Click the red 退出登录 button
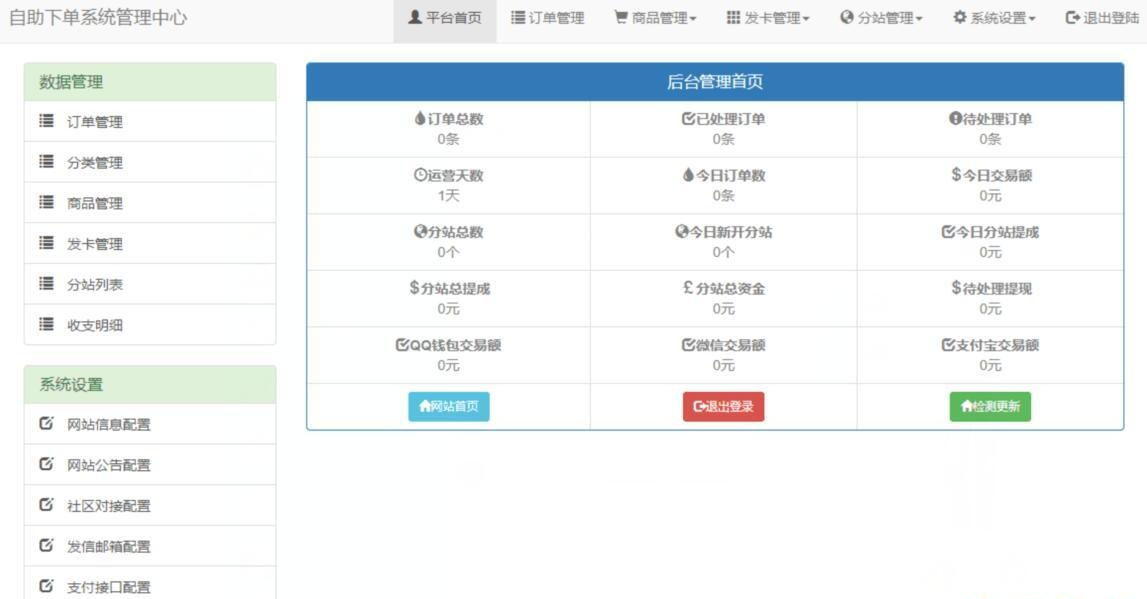1147x599 pixels. [723, 406]
